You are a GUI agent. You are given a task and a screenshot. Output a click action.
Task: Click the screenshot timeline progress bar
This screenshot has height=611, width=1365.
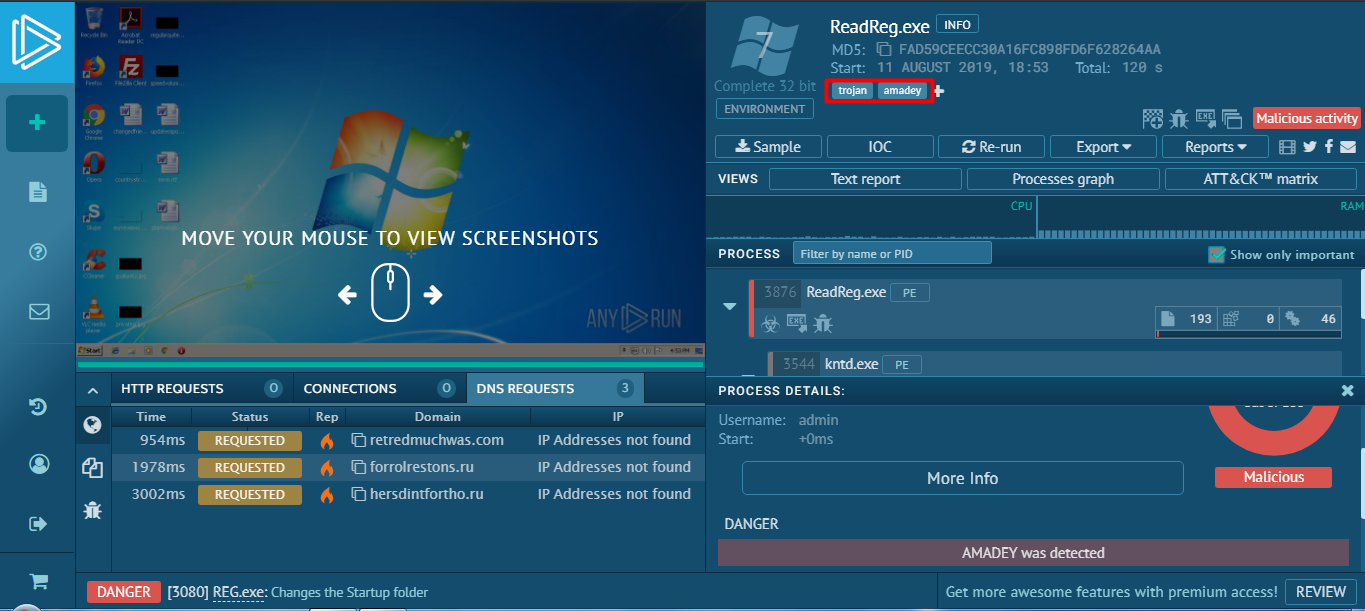click(x=390, y=365)
